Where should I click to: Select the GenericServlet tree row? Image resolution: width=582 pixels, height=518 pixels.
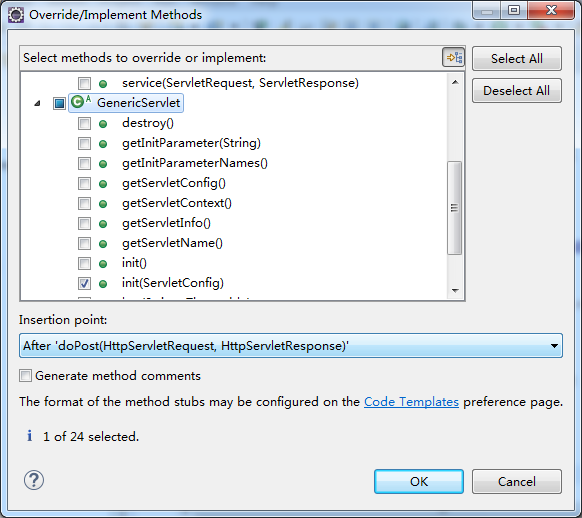pyautogui.click(x=126, y=103)
